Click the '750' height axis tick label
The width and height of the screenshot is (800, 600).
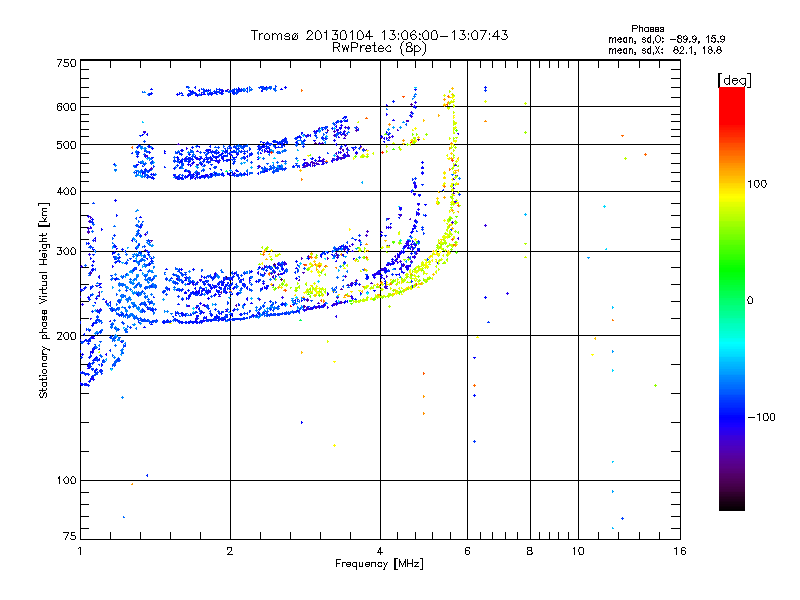pos(66,63)
